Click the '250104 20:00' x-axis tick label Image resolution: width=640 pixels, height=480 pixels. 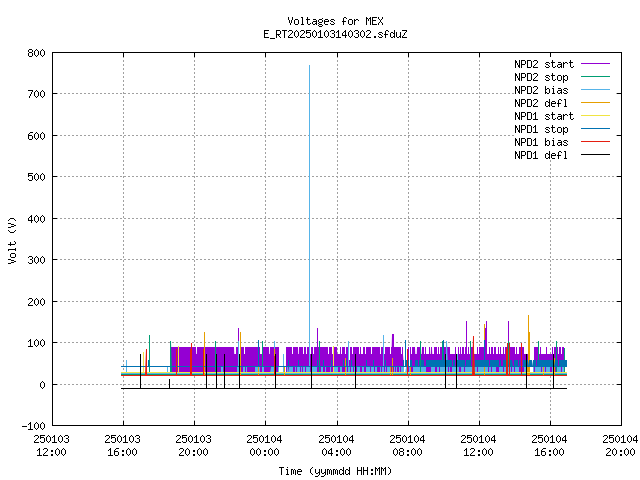[x=620, y=446]
